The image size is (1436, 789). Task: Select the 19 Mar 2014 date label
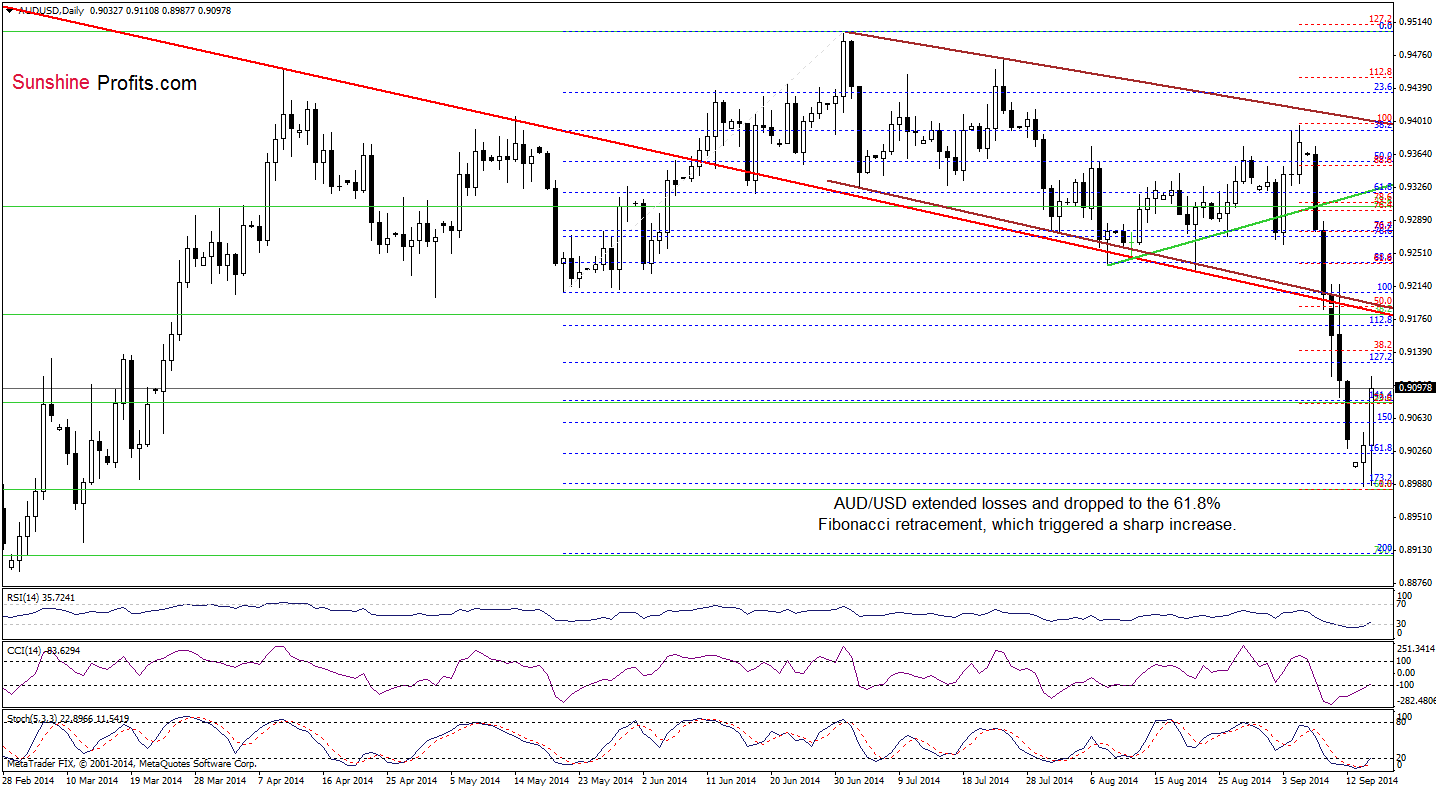(x=157, y=780)
